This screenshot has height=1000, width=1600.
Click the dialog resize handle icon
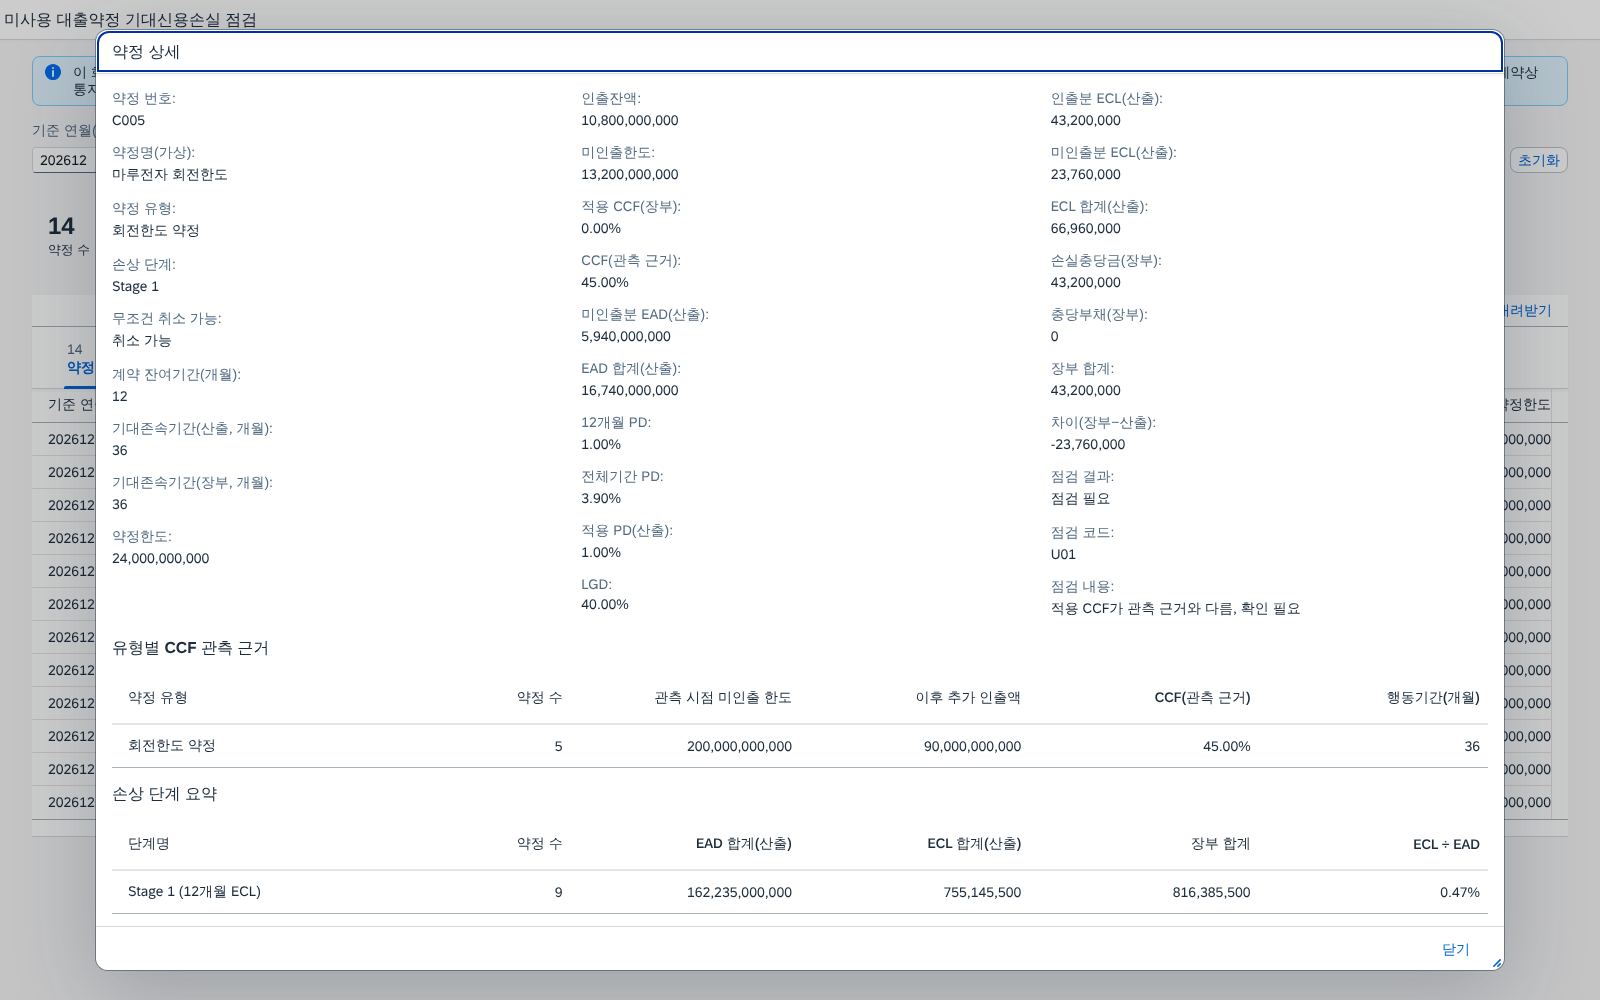(x=1496, y=963)
